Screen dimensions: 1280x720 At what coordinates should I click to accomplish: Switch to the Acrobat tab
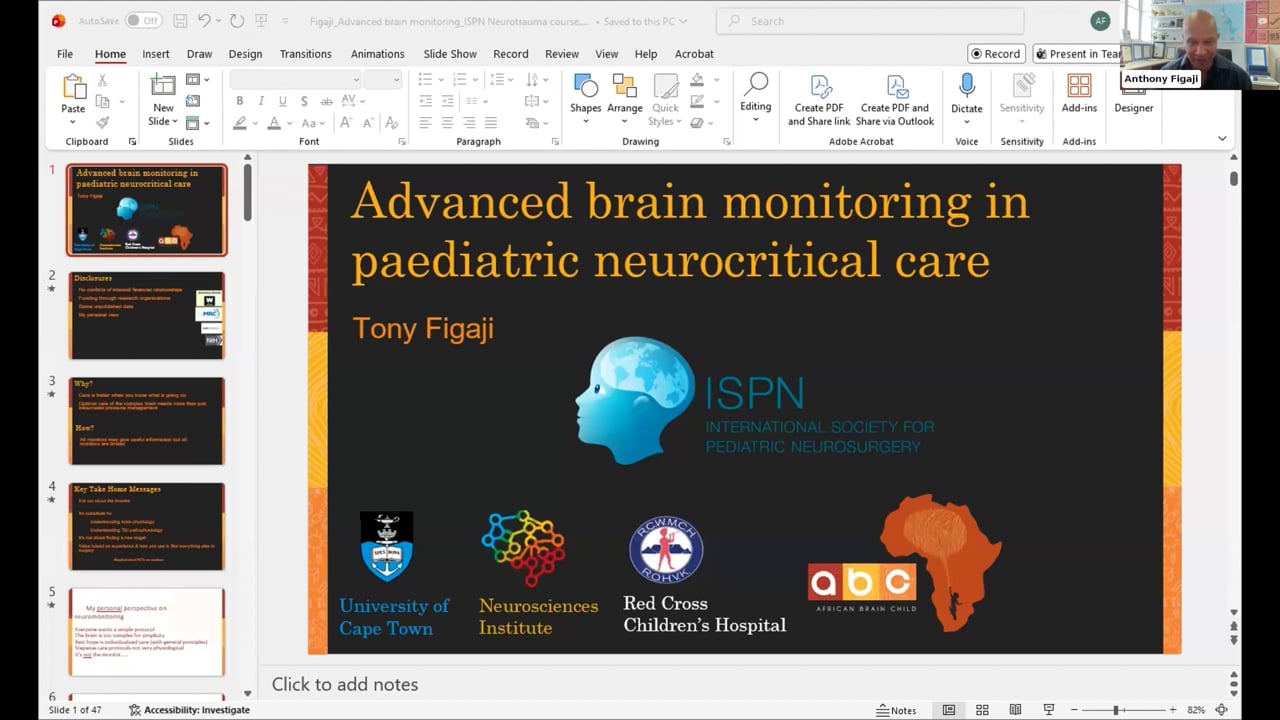pos(694,54)
